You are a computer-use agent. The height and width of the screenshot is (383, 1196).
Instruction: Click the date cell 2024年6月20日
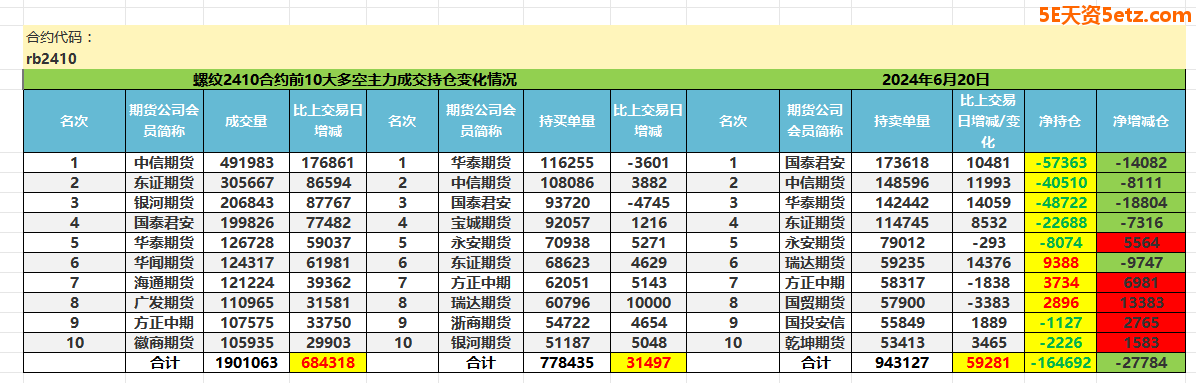[936, 79]
